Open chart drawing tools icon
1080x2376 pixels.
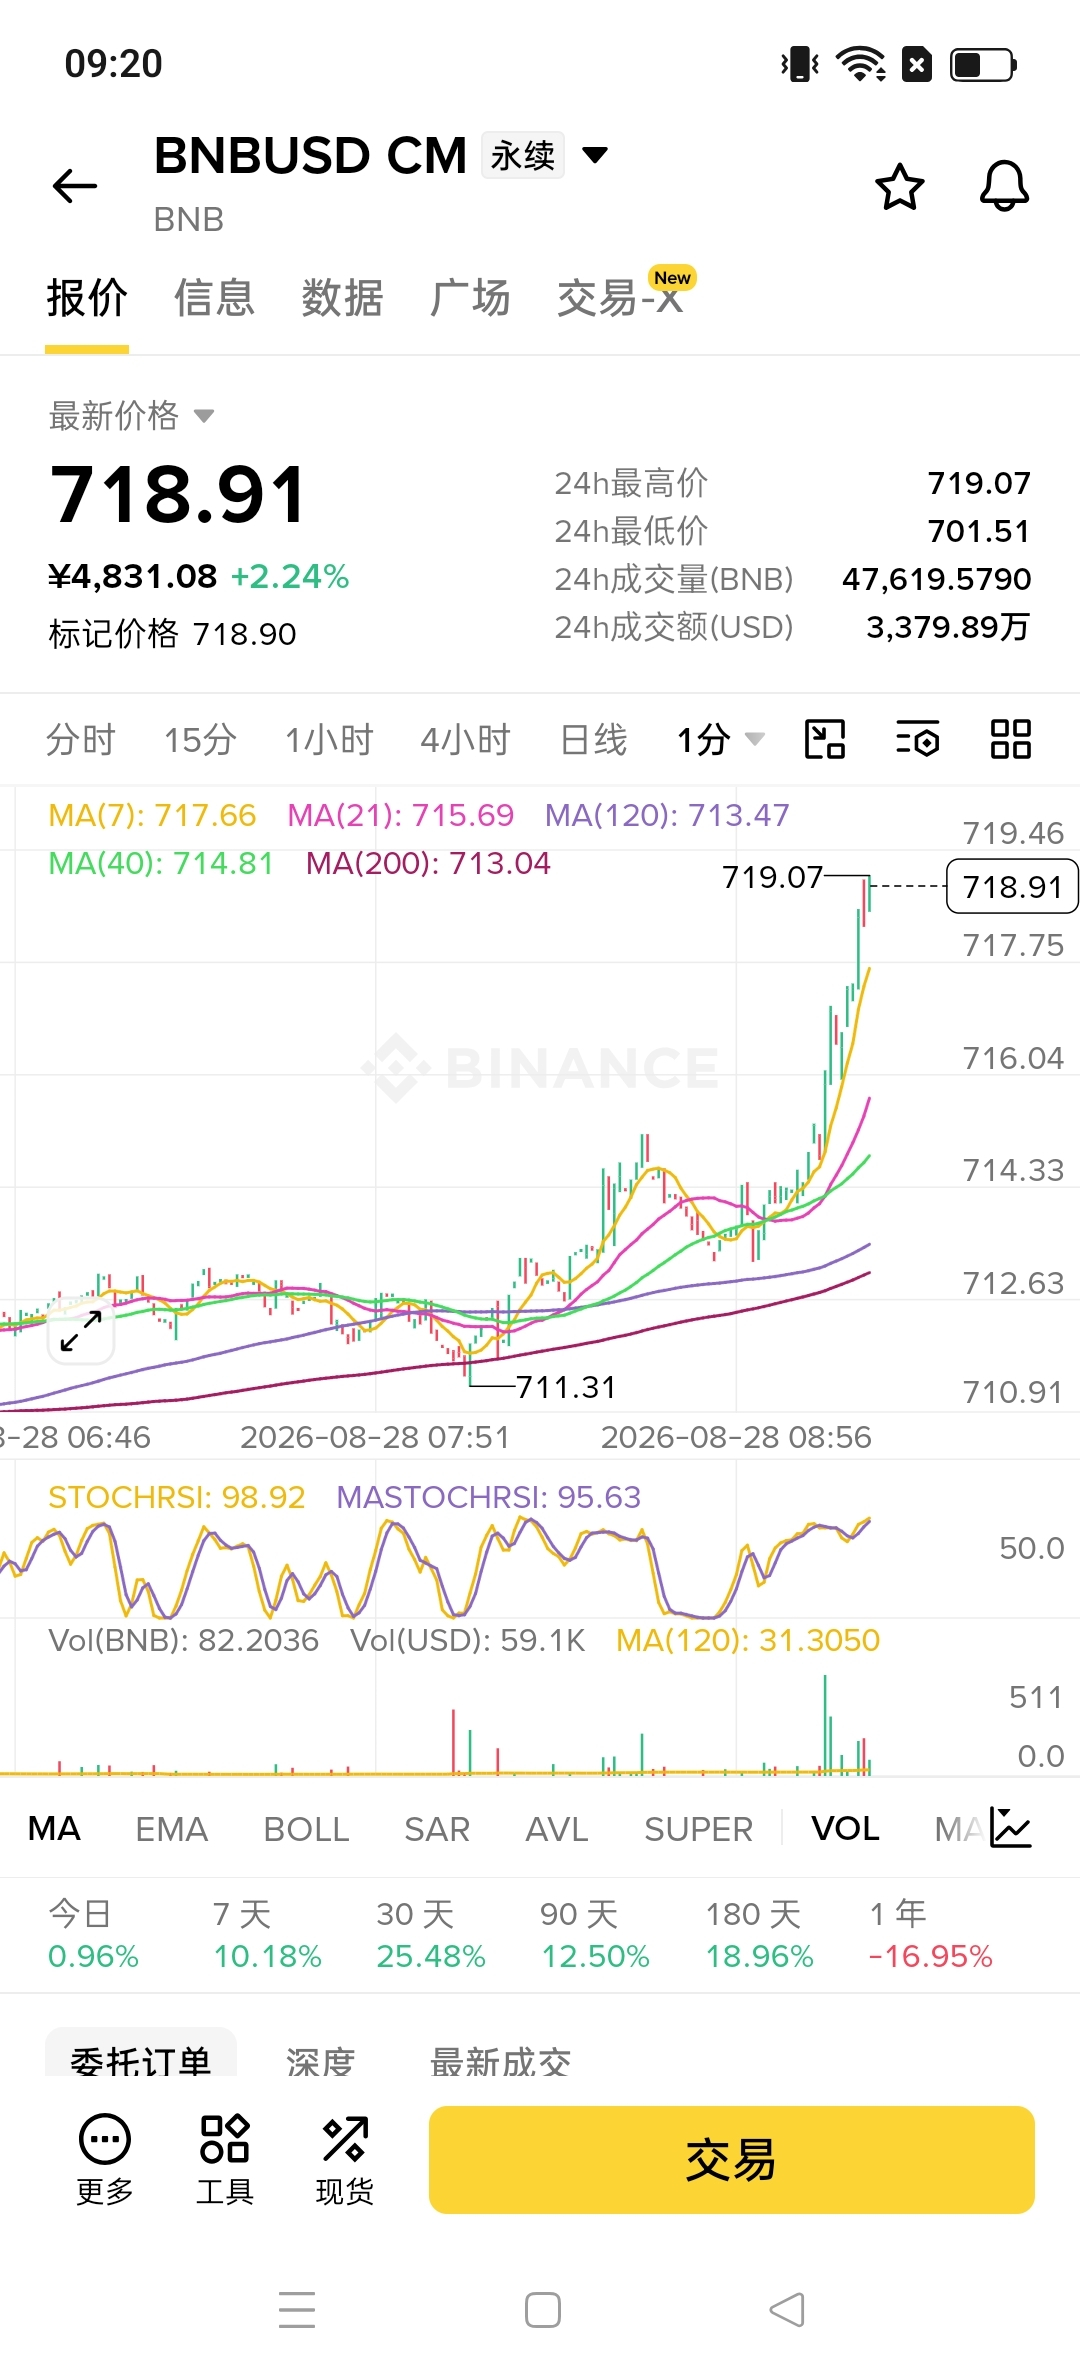825,740
